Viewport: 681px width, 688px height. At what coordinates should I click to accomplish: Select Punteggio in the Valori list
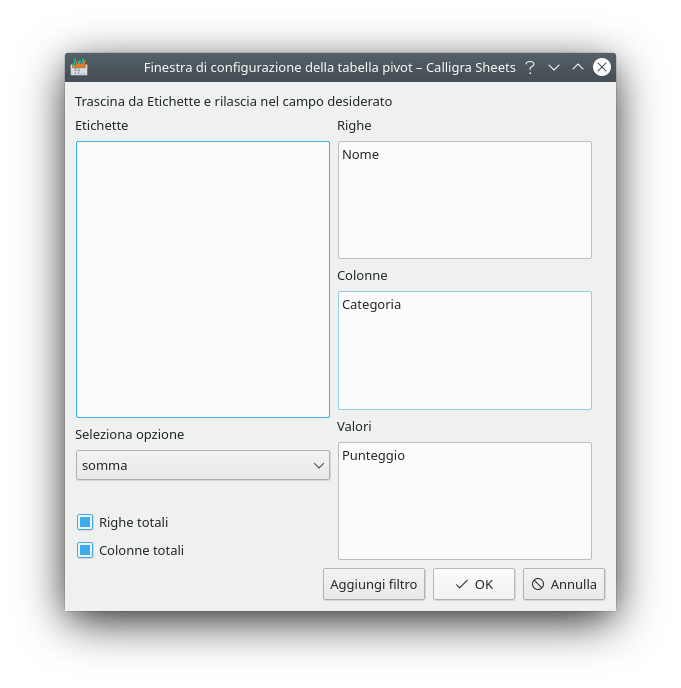coord(373,456)
